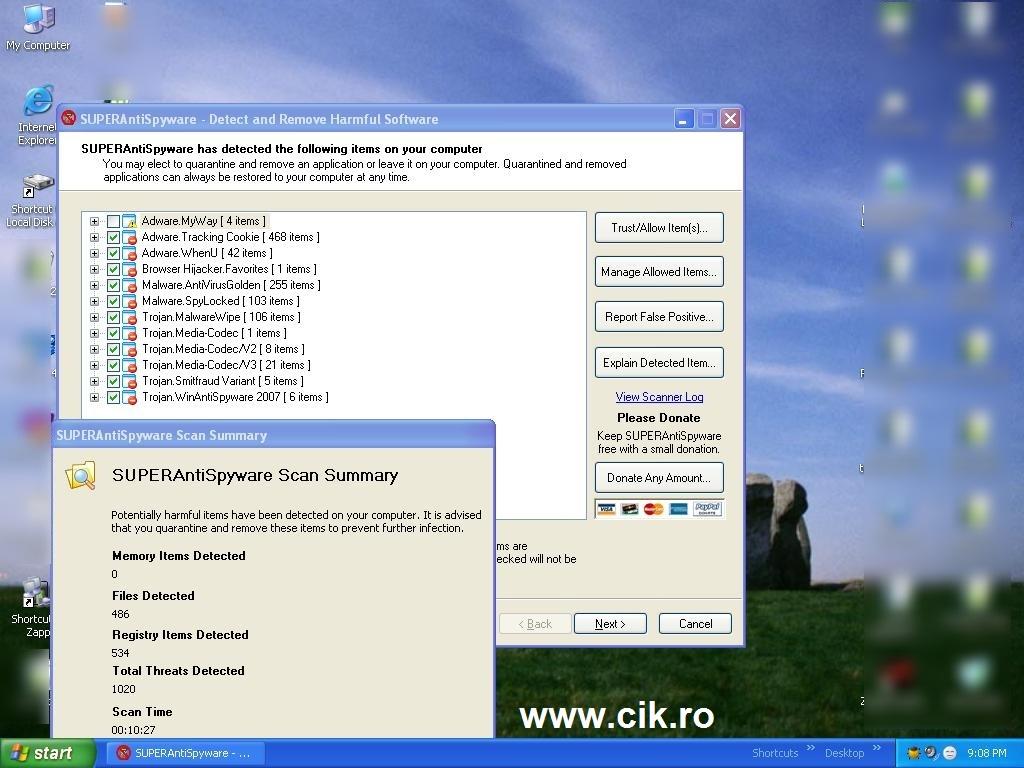Click the threat icon beside Trojan.Smitfraud Variant
Viewport: 1024px width, 768px height.
pyautogui.click(x=129, y=381)
